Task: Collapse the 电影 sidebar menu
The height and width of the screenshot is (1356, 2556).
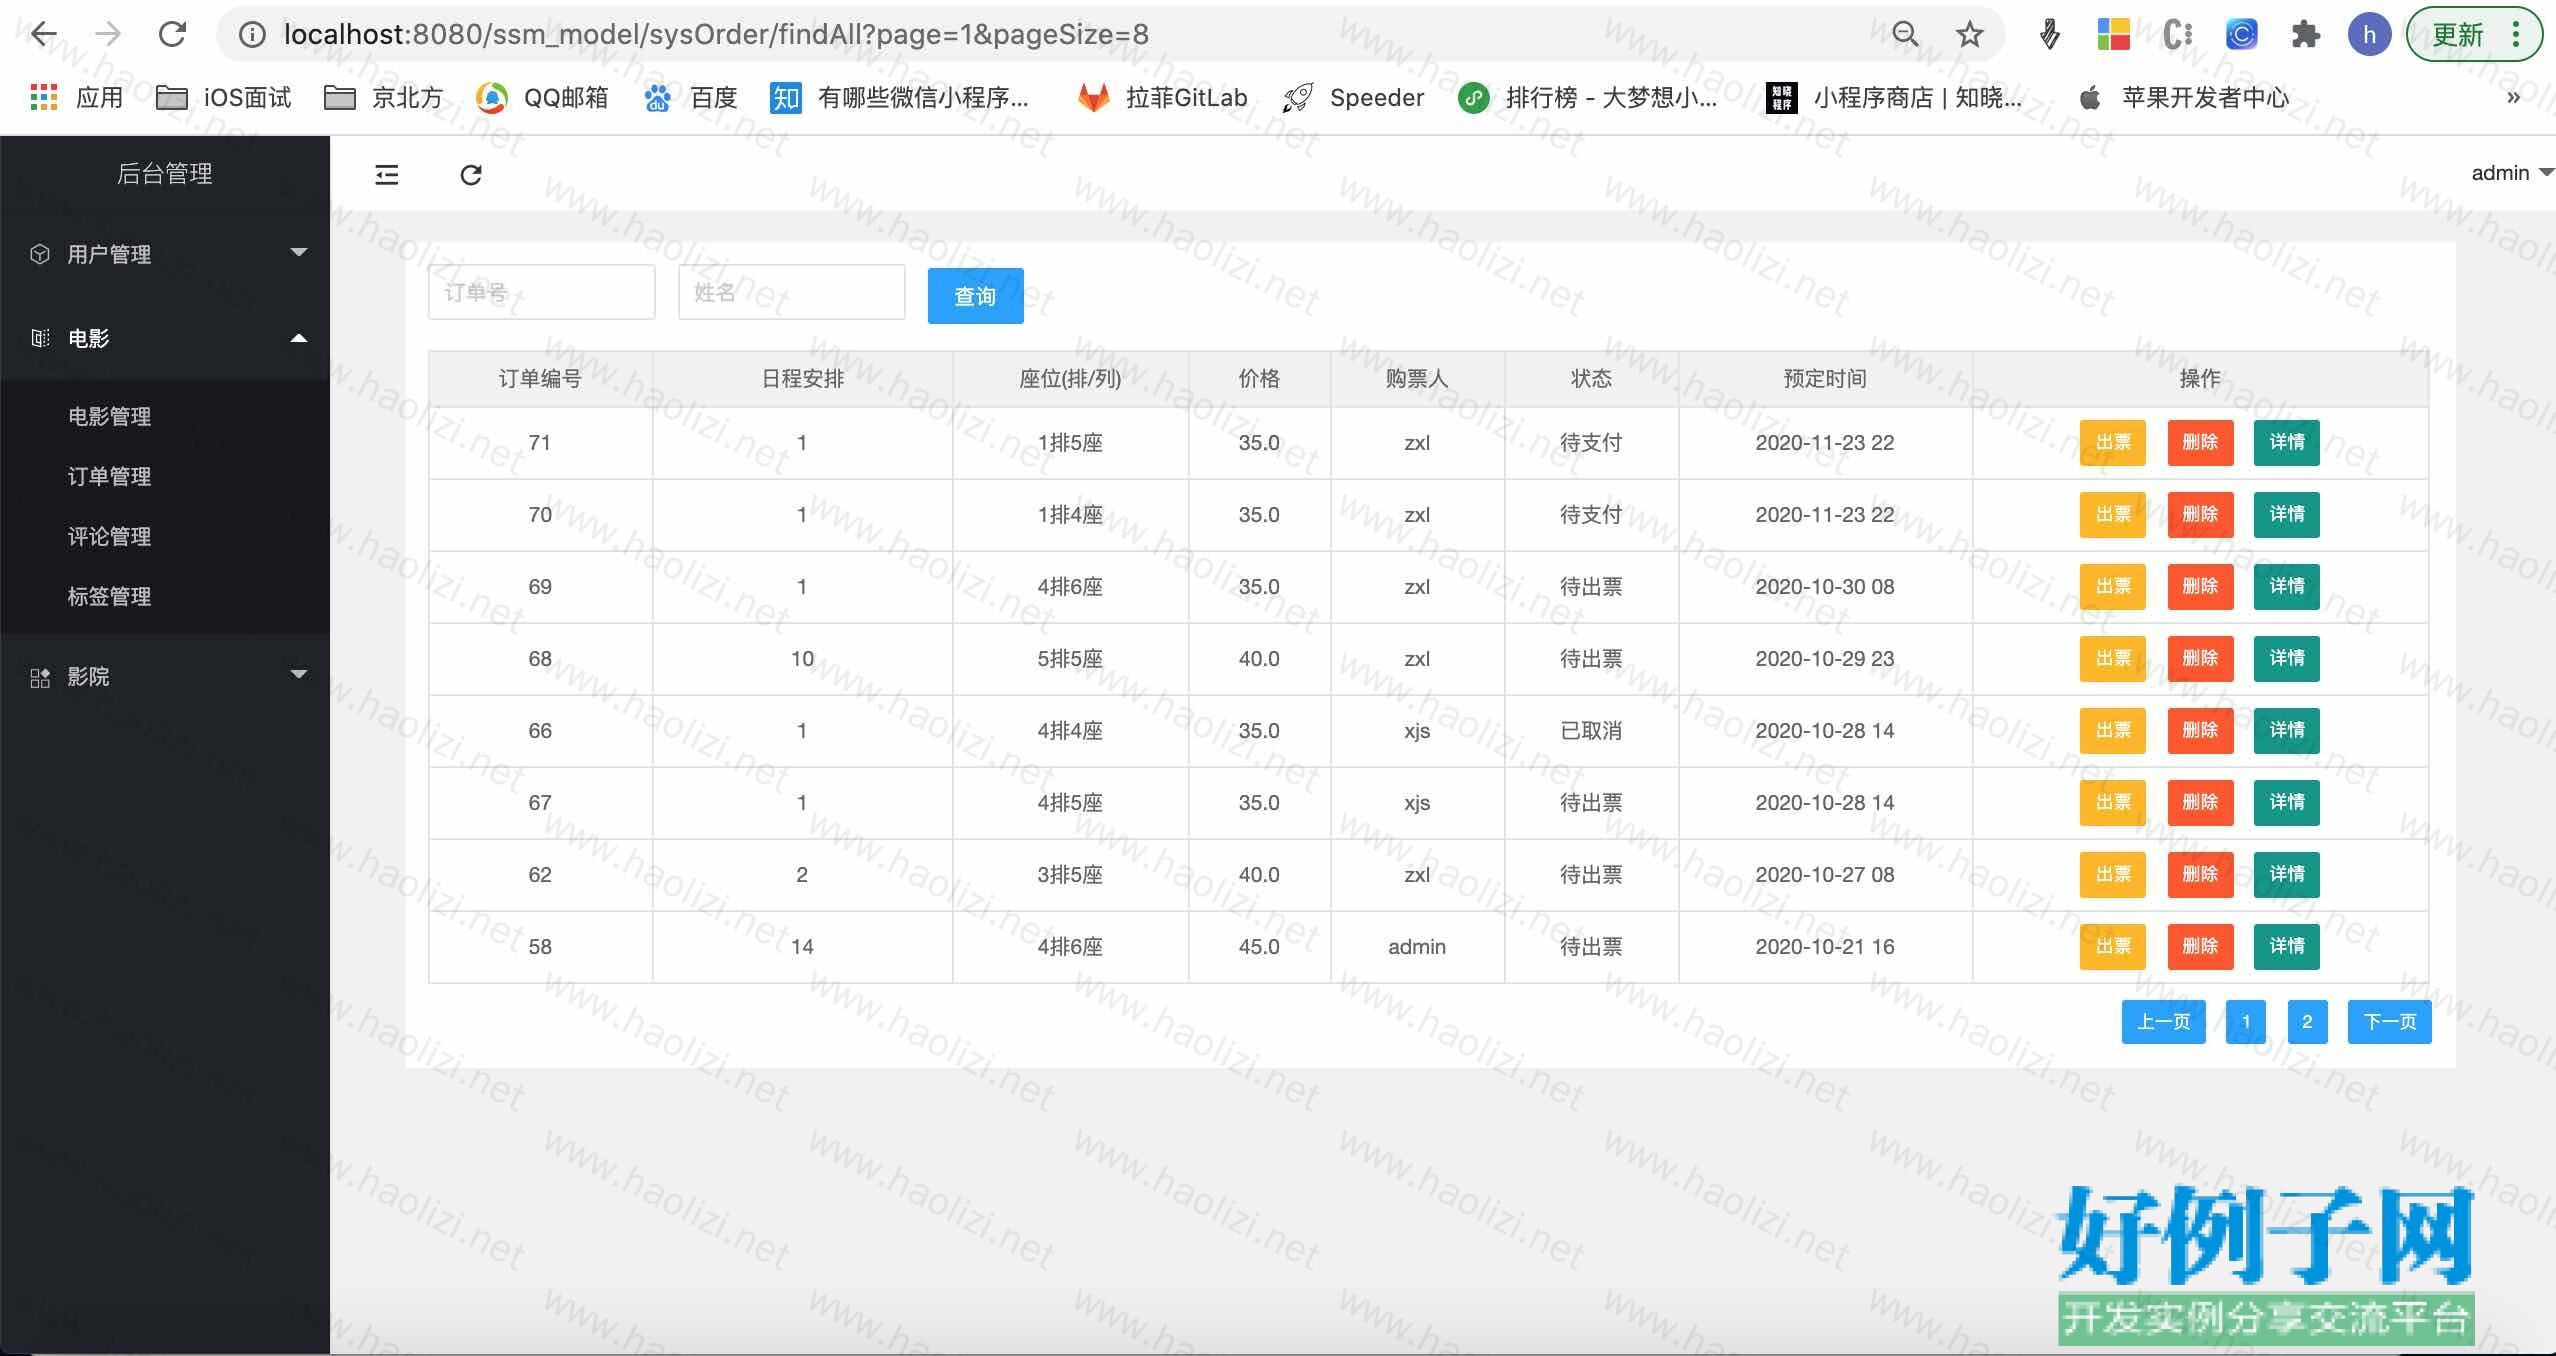Action: (x=165, y=338)
